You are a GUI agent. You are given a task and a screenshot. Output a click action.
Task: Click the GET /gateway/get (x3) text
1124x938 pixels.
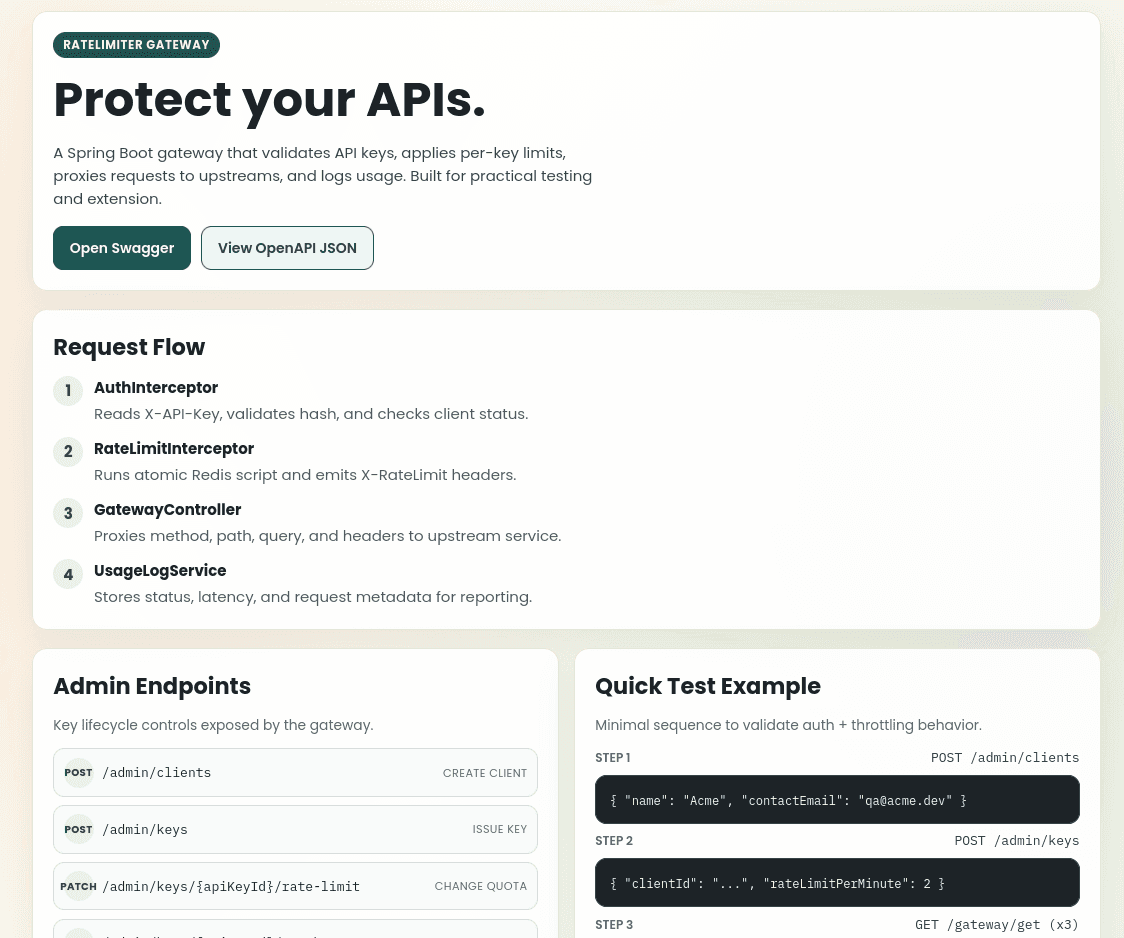pos(997,924)
